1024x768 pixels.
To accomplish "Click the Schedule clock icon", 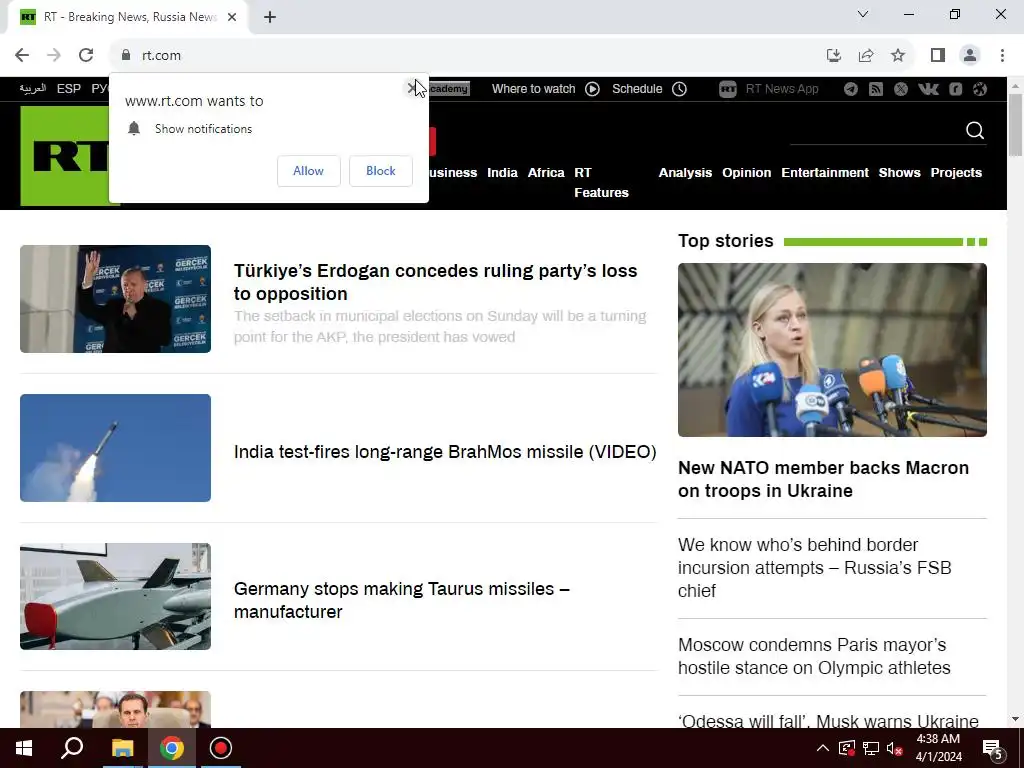I will pos(680,89).
